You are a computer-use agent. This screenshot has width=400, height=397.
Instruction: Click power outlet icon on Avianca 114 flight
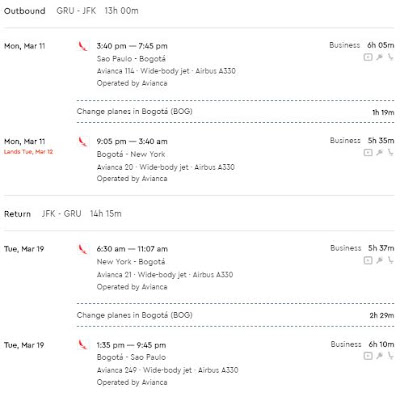pyautogui.click(x=379, y=57)
